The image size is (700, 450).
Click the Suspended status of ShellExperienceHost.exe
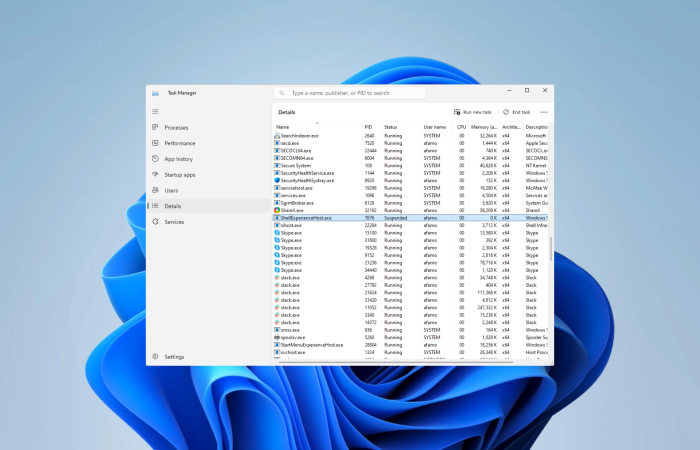[396, 218]
